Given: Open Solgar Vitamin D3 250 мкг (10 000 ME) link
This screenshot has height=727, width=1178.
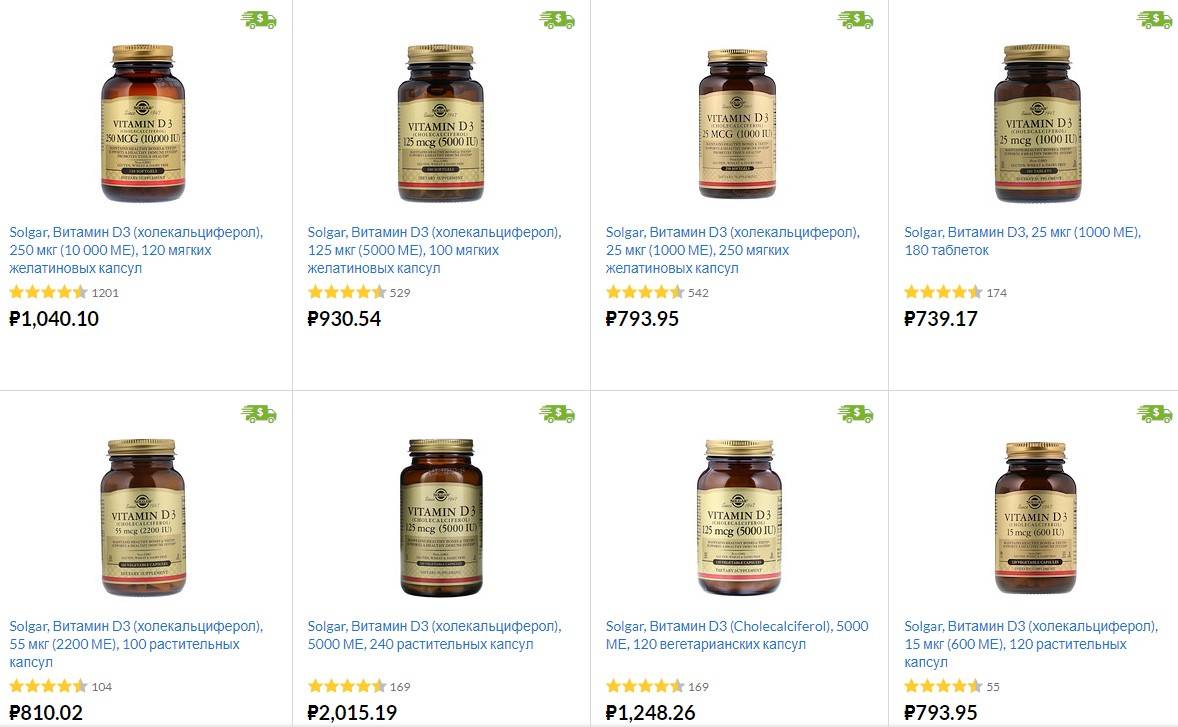Looking at the screenshot, I should (x=136, y=250).
